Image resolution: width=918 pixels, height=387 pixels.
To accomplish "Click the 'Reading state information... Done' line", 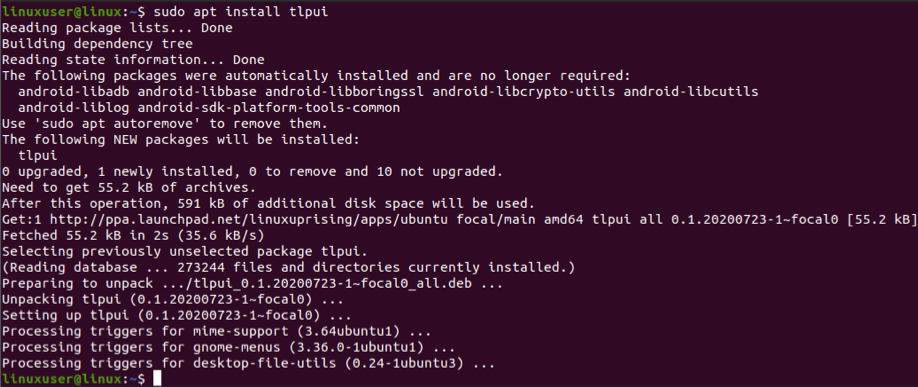I will point(133,60).
